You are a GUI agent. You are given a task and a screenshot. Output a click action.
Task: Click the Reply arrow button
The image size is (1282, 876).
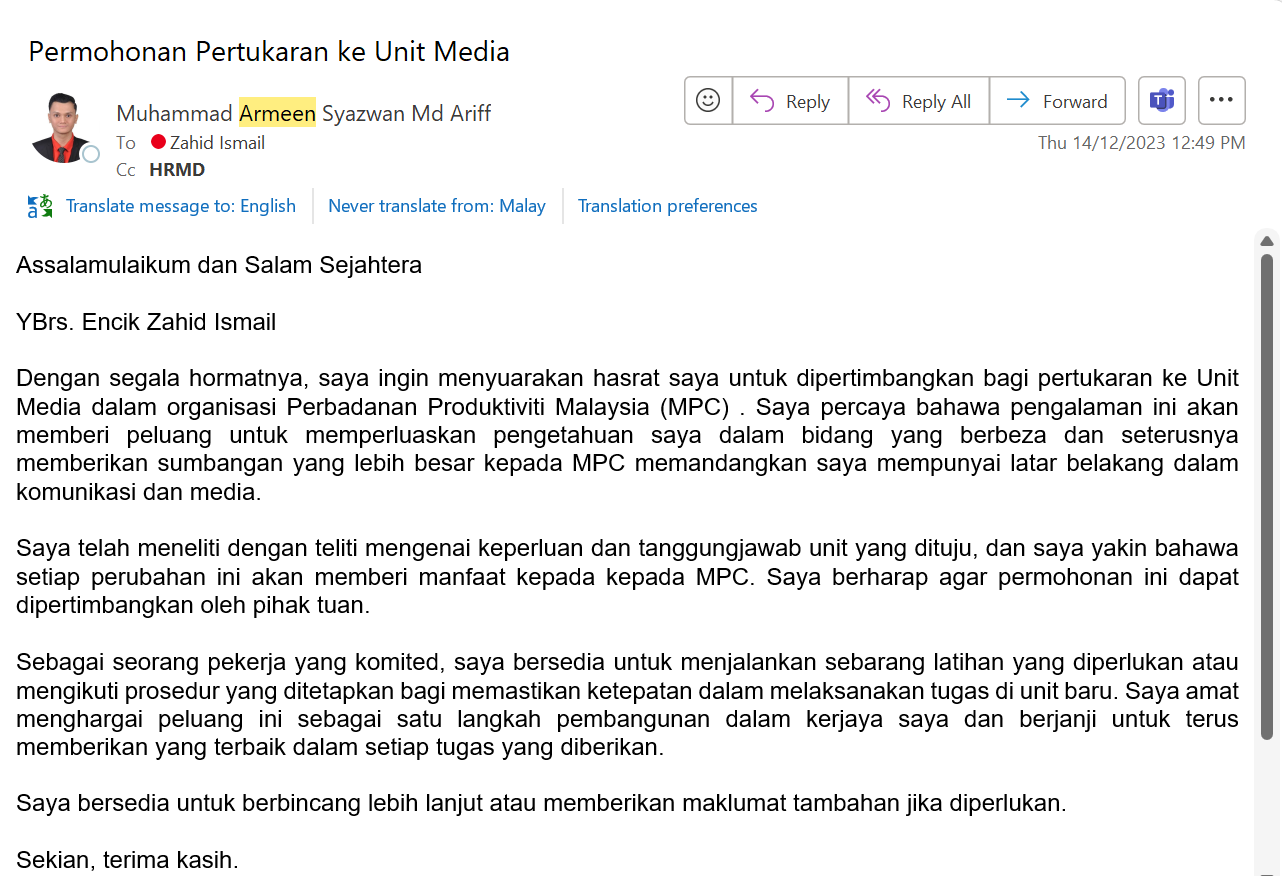pyautogui.click(x=790, y=101)
